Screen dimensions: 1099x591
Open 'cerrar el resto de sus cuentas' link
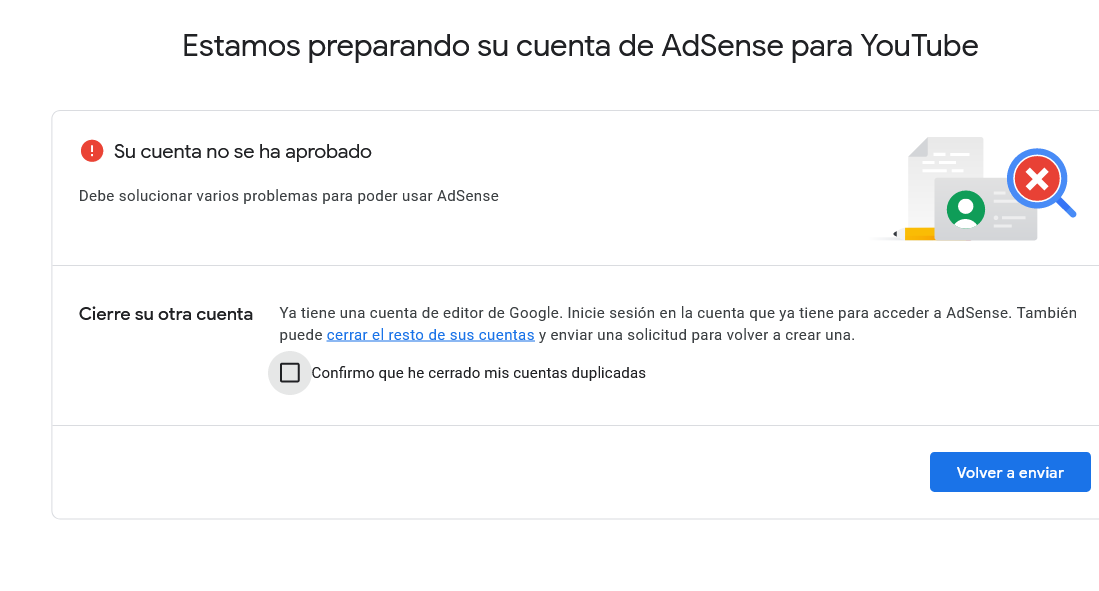(x=430, y=335)
